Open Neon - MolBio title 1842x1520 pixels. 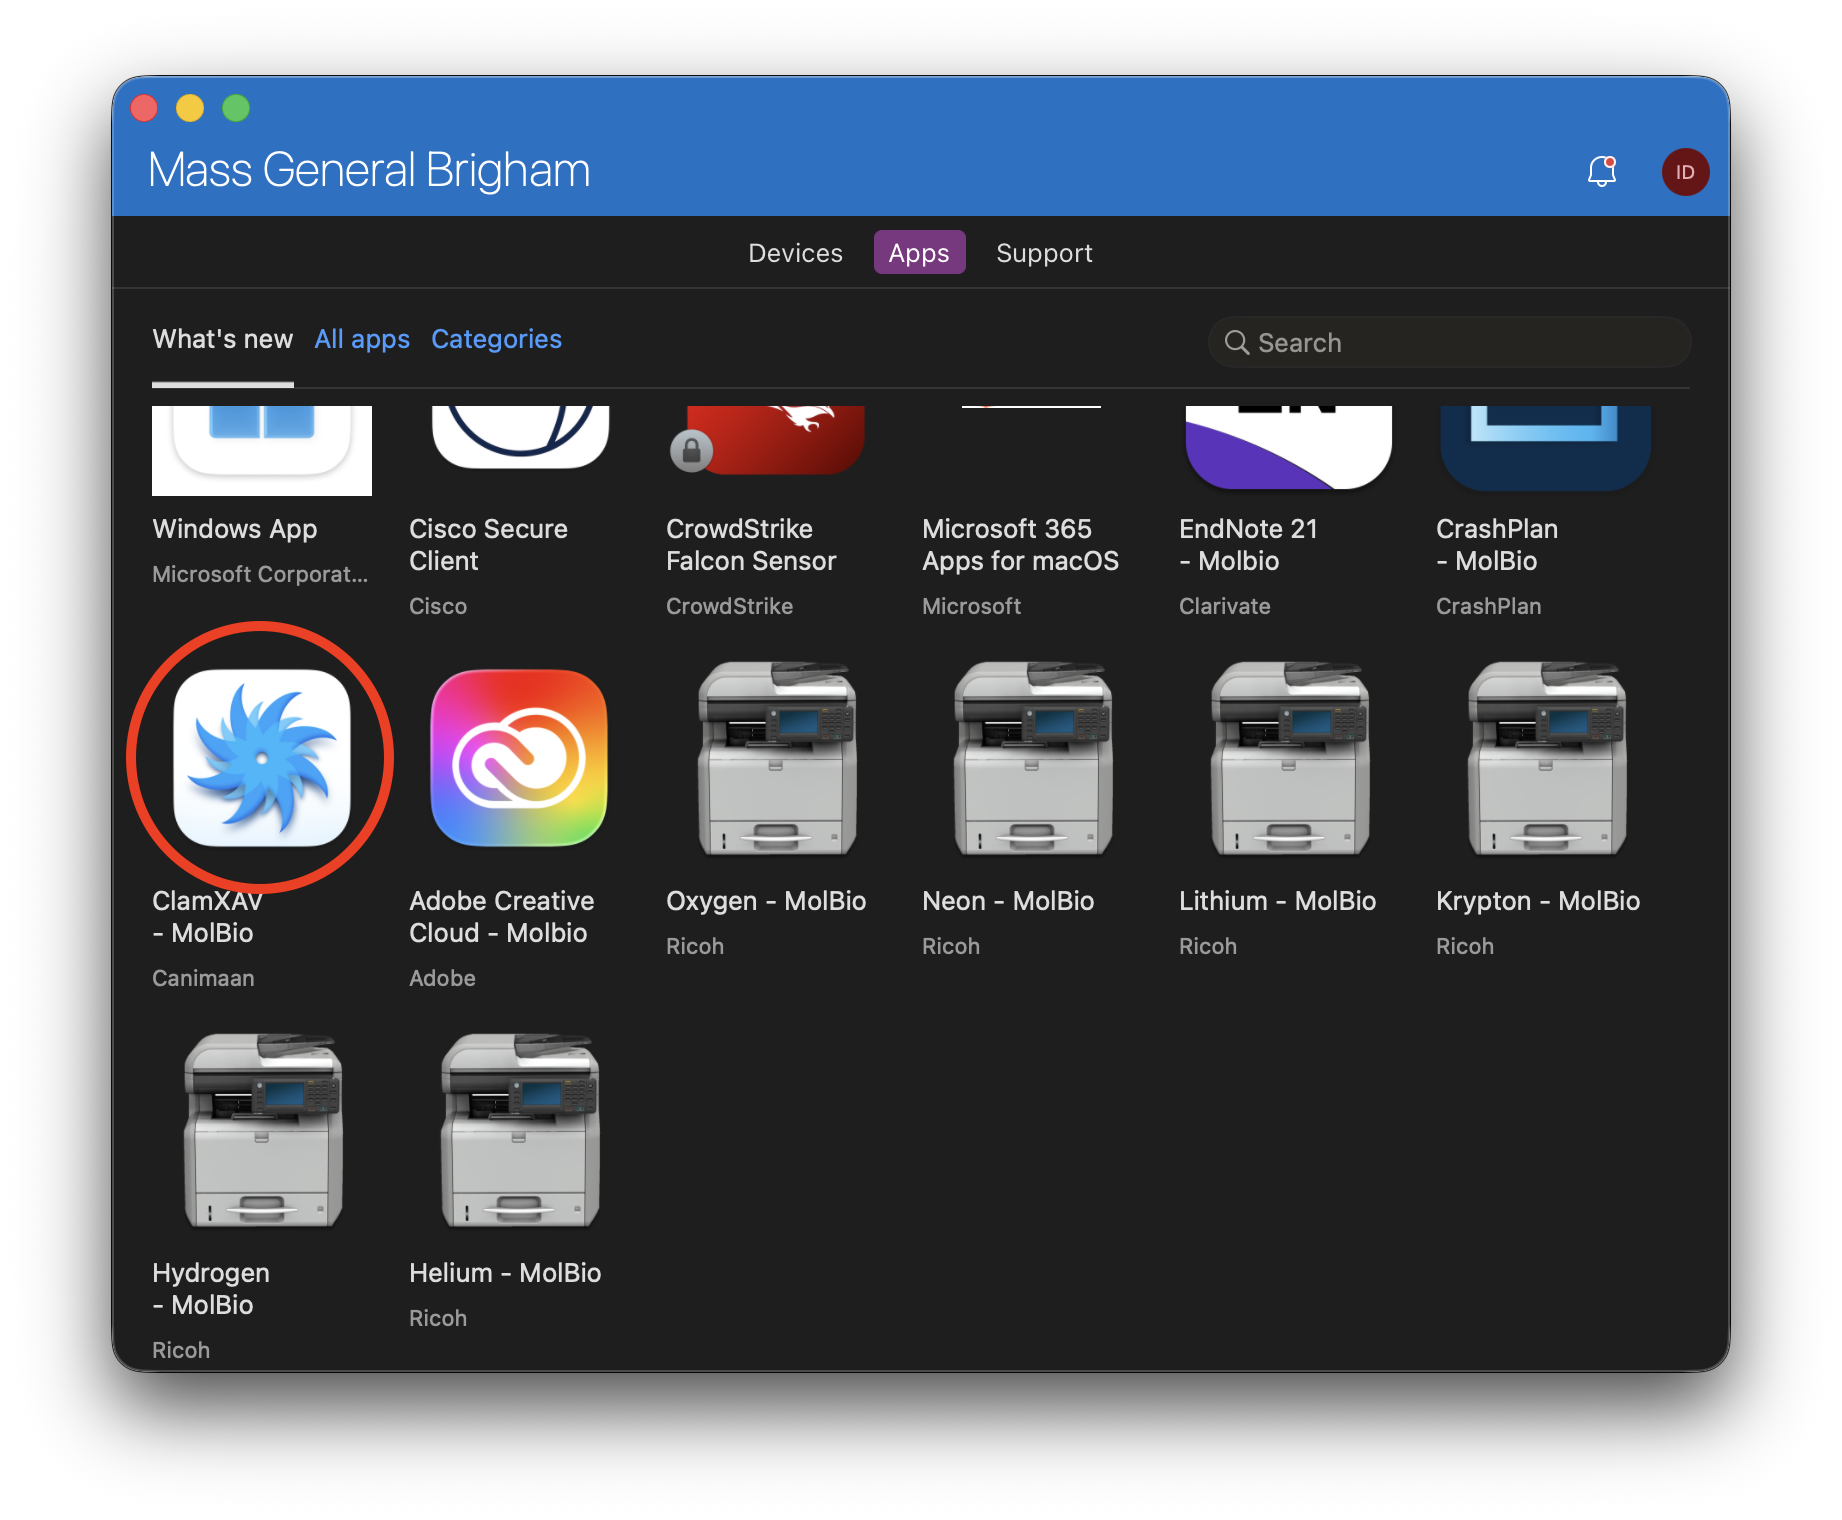(1008, 901)
